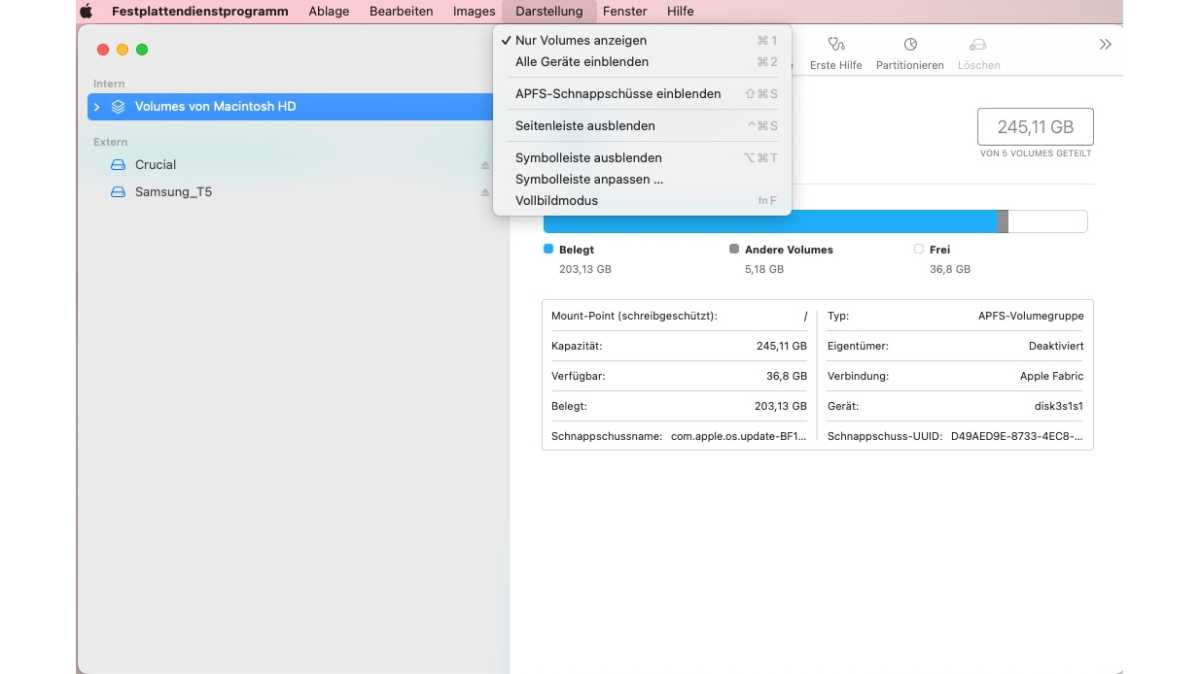The width and height of the screenshot is (1200, 674).
Task: Click the Belegt row value in the table
Action: [780, 407]
